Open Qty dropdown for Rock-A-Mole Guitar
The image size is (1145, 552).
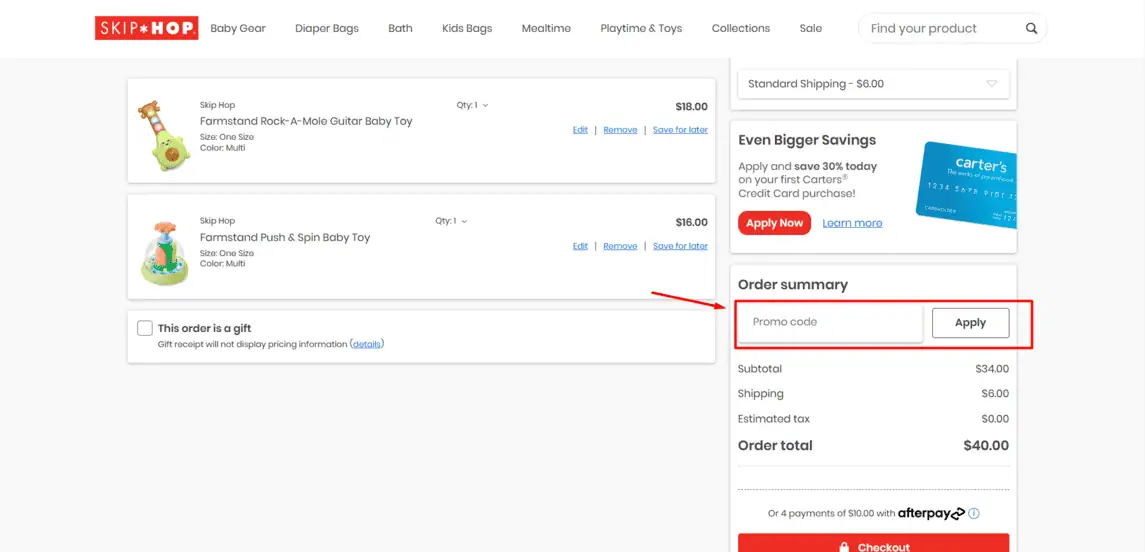[x=472, y=105]
